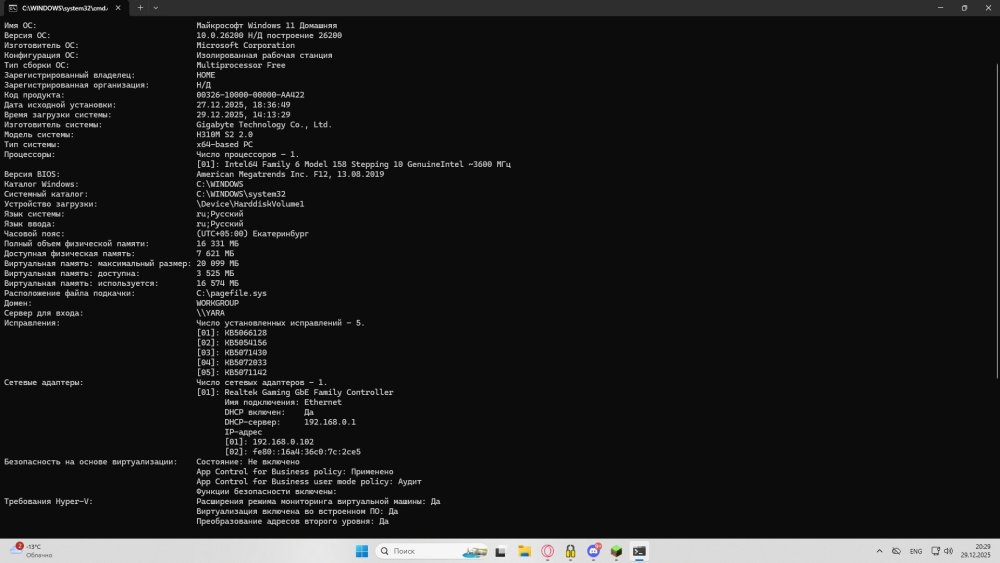Click the system model 'H310M S2 2.0'
Screen dimensions: 1000x563
224,135
